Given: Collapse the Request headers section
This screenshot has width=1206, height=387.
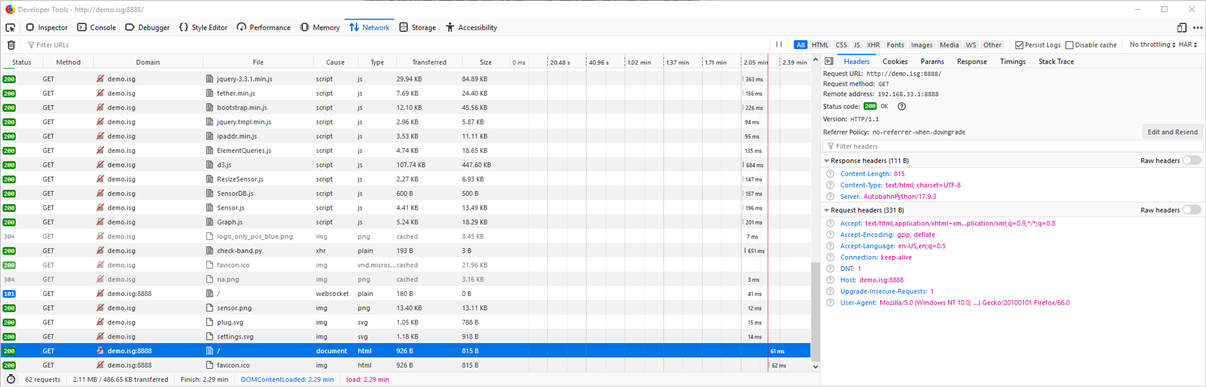Looking at the screenshot, I should click(x=827, y=210).
